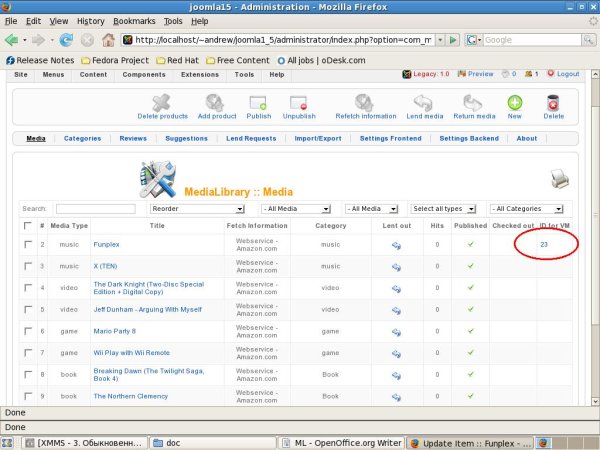Click the Publish toolbar icon
600x450 pixels.
pyautogui.click(x=258, y=103)
